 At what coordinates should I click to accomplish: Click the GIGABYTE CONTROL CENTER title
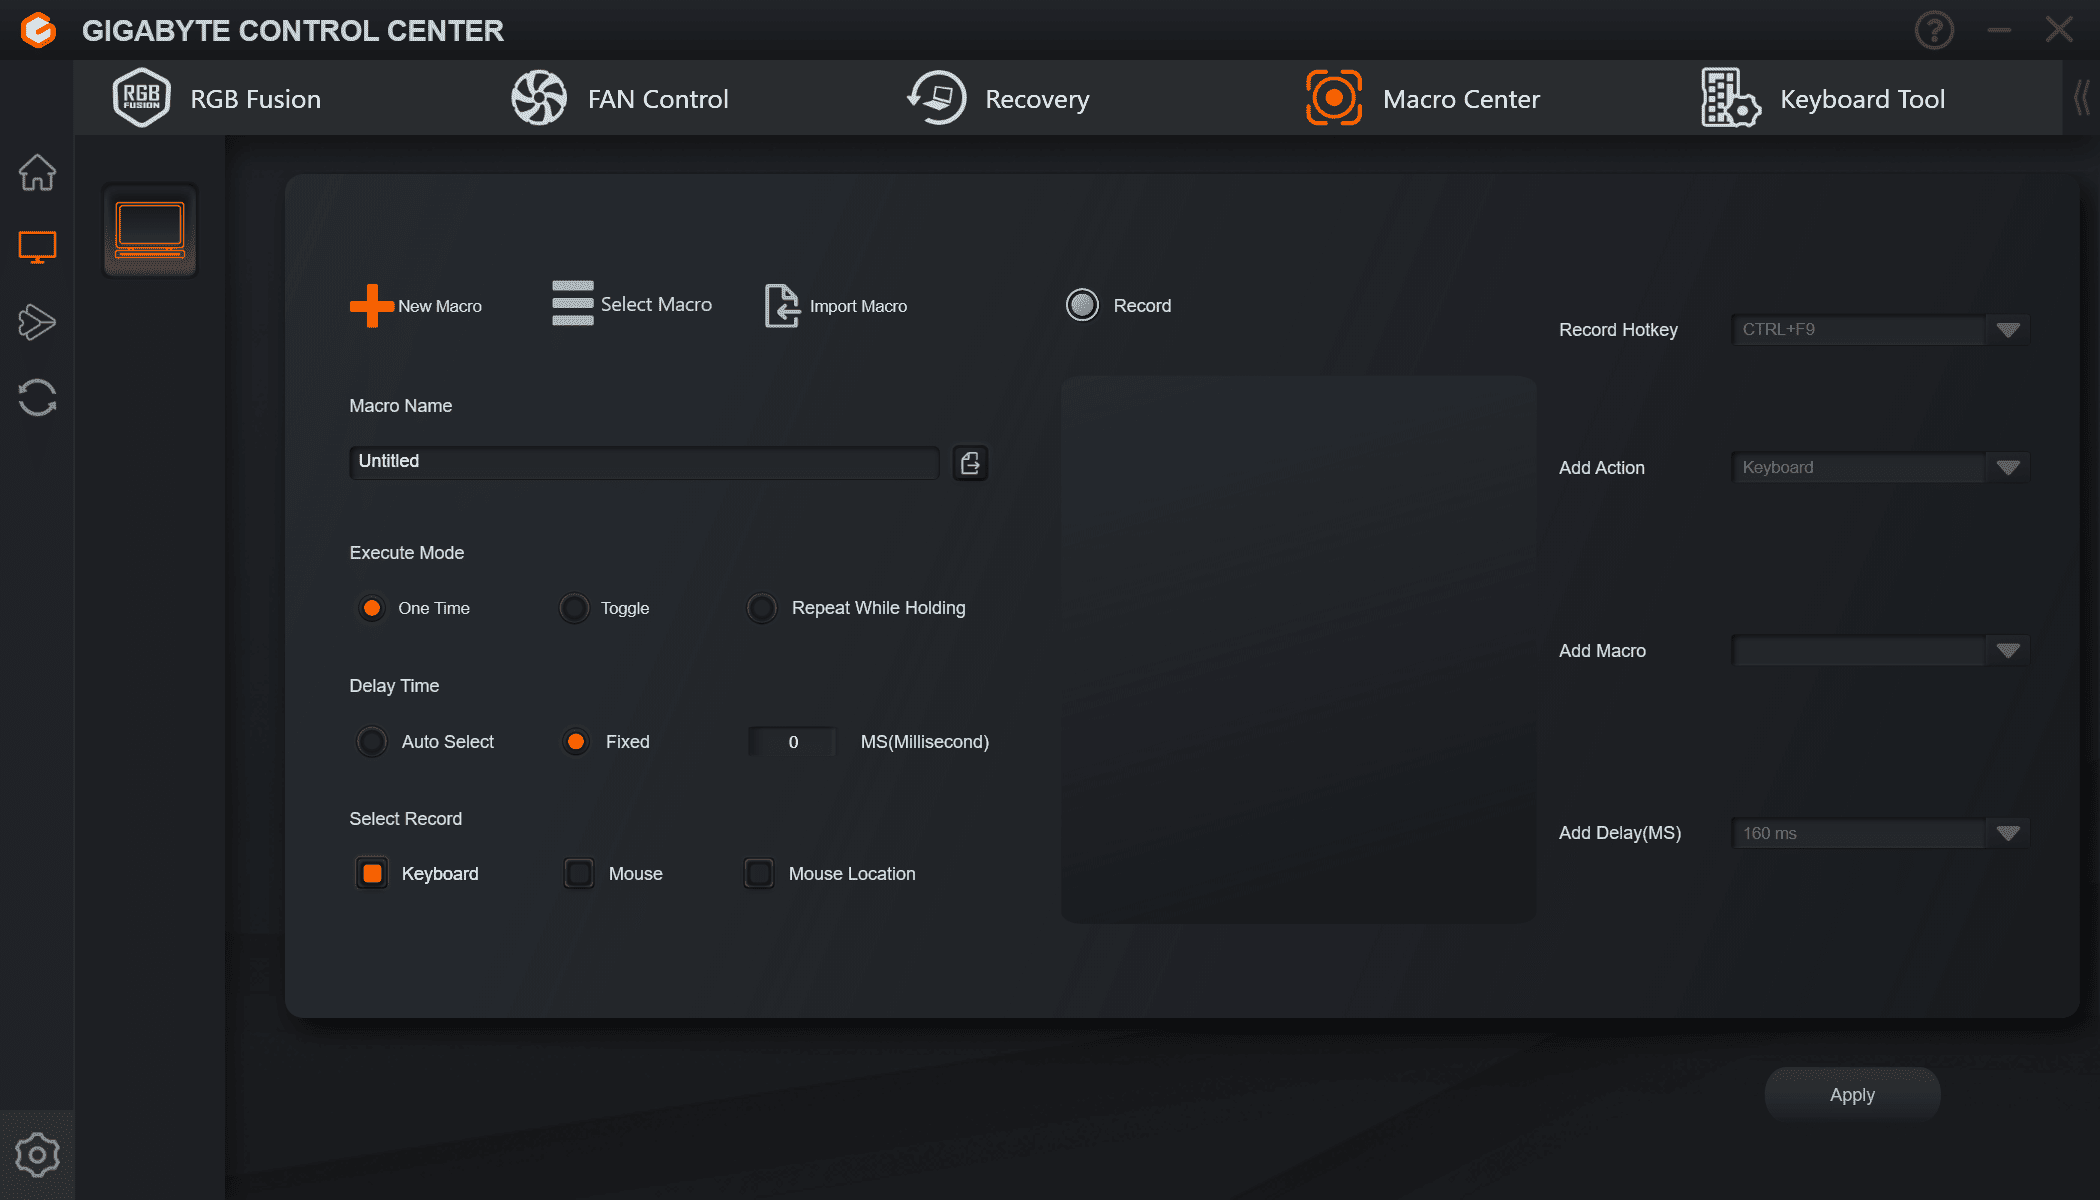pos(293,31)
